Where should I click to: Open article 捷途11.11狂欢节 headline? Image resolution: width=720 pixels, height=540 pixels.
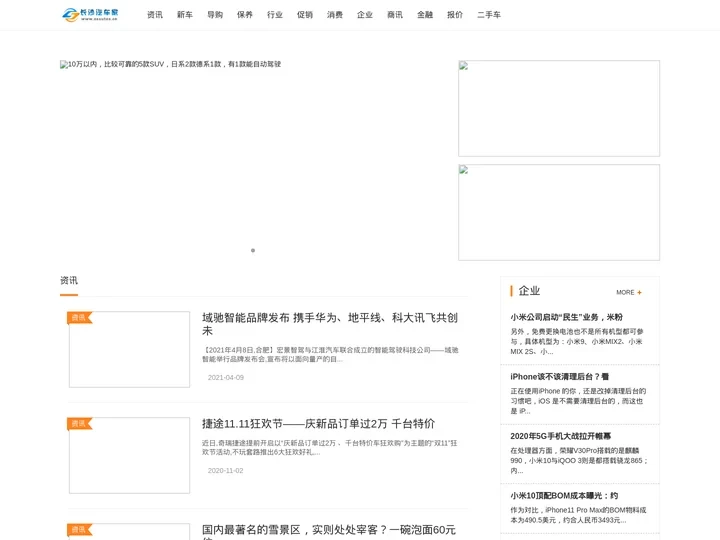coord(318,423)
